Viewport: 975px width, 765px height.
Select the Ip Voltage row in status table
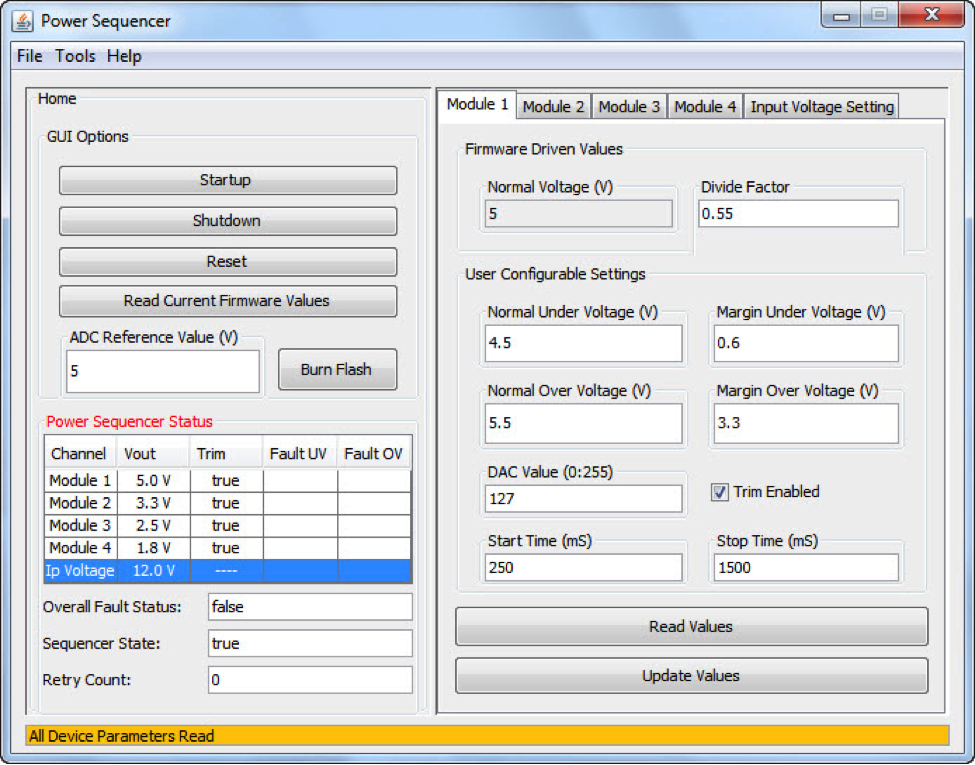pos(227,571)
